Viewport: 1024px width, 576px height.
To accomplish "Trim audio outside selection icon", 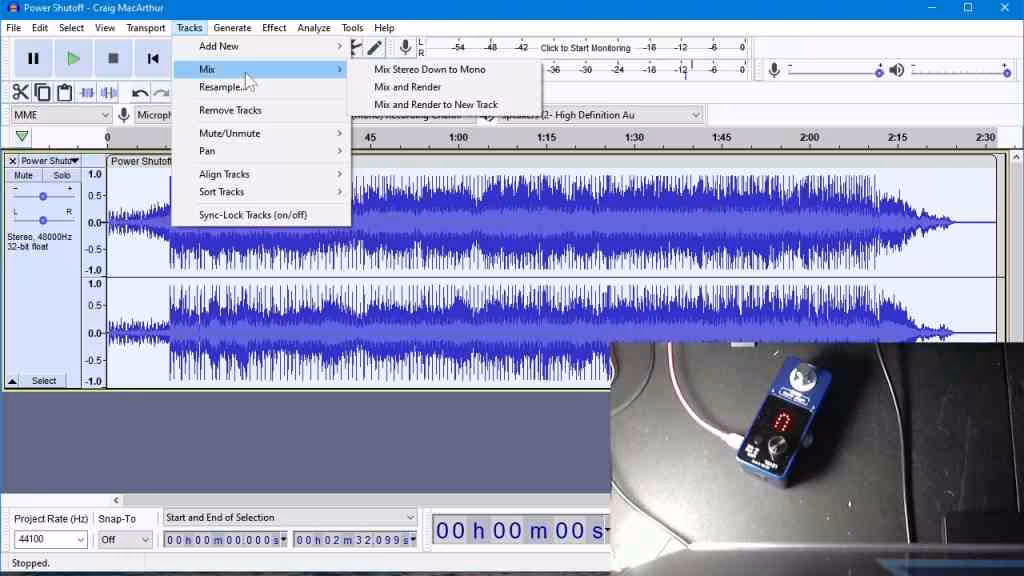I will (x=87, y=92).
